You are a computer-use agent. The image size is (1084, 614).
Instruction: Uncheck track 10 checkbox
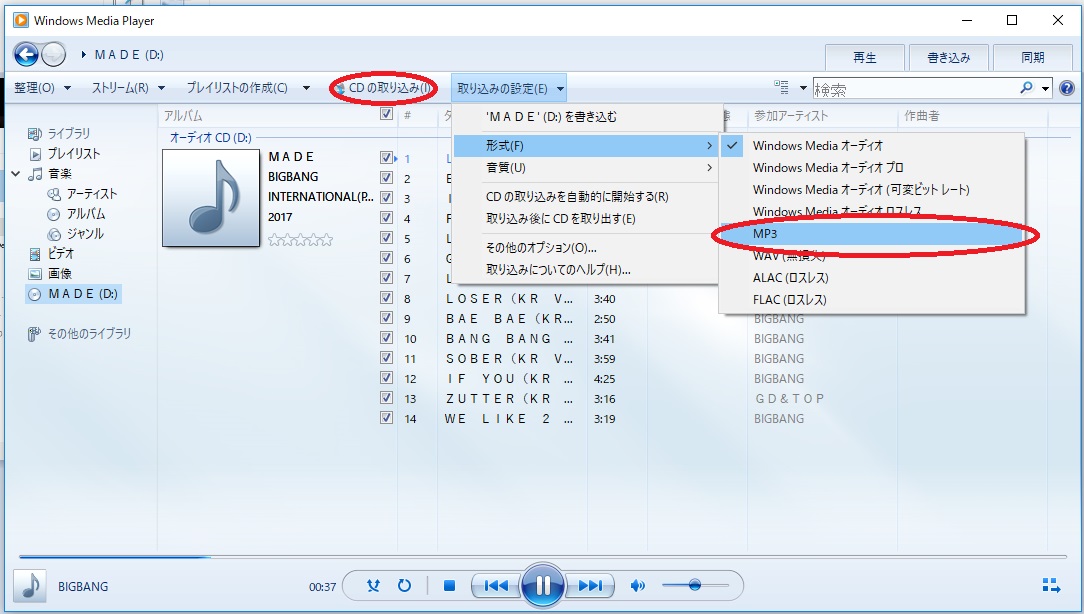pos(386,338)
